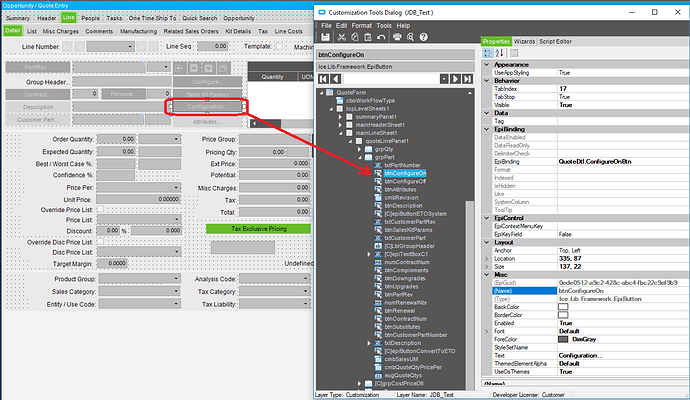Open the Format menu
The image size is (690, 400).
coord(361,26)
